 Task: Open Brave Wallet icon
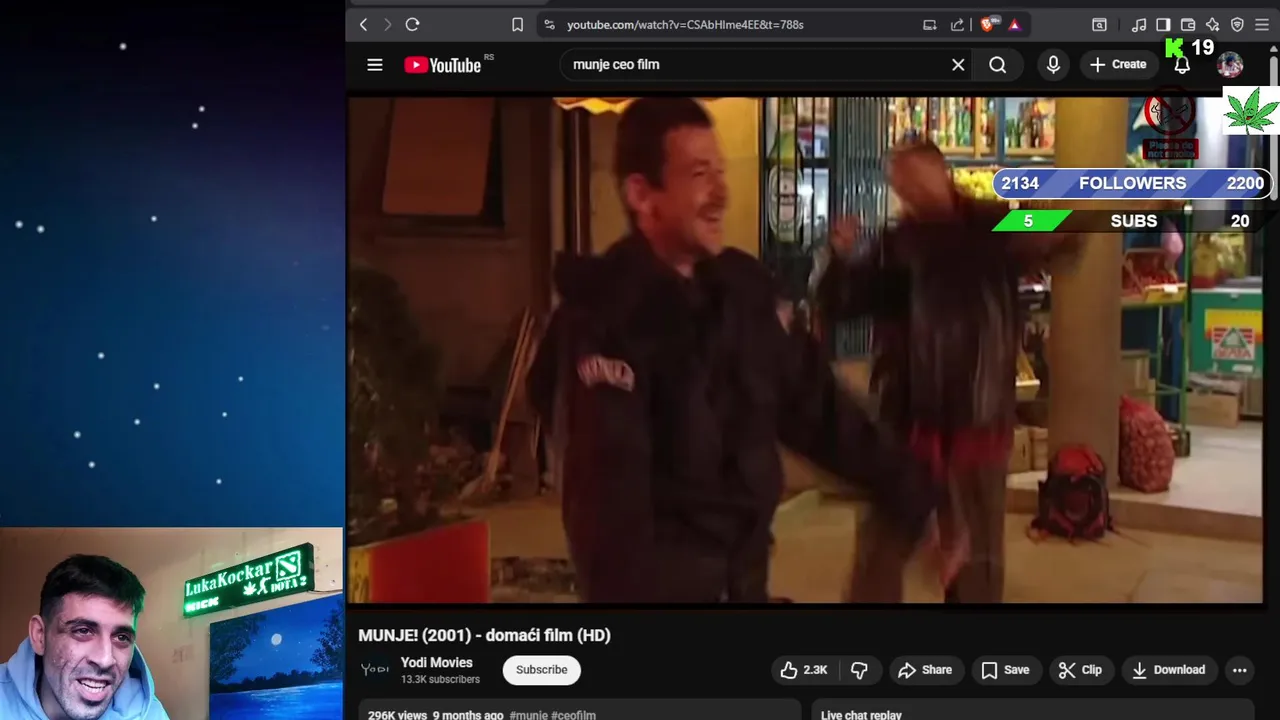[x=1188, y=25]
